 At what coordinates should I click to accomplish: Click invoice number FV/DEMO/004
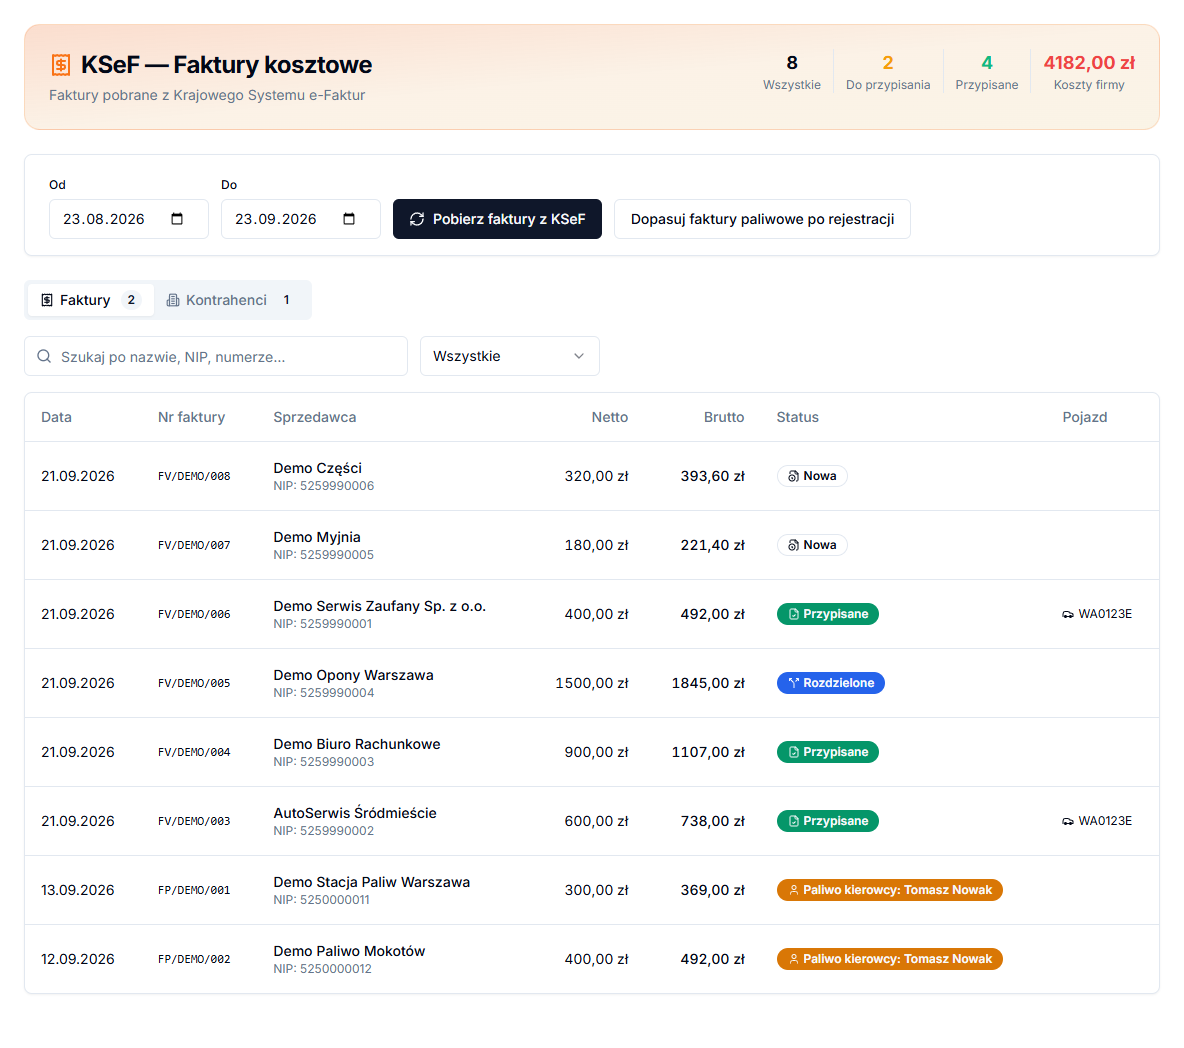pyautogui.click(x=194, y=752)
